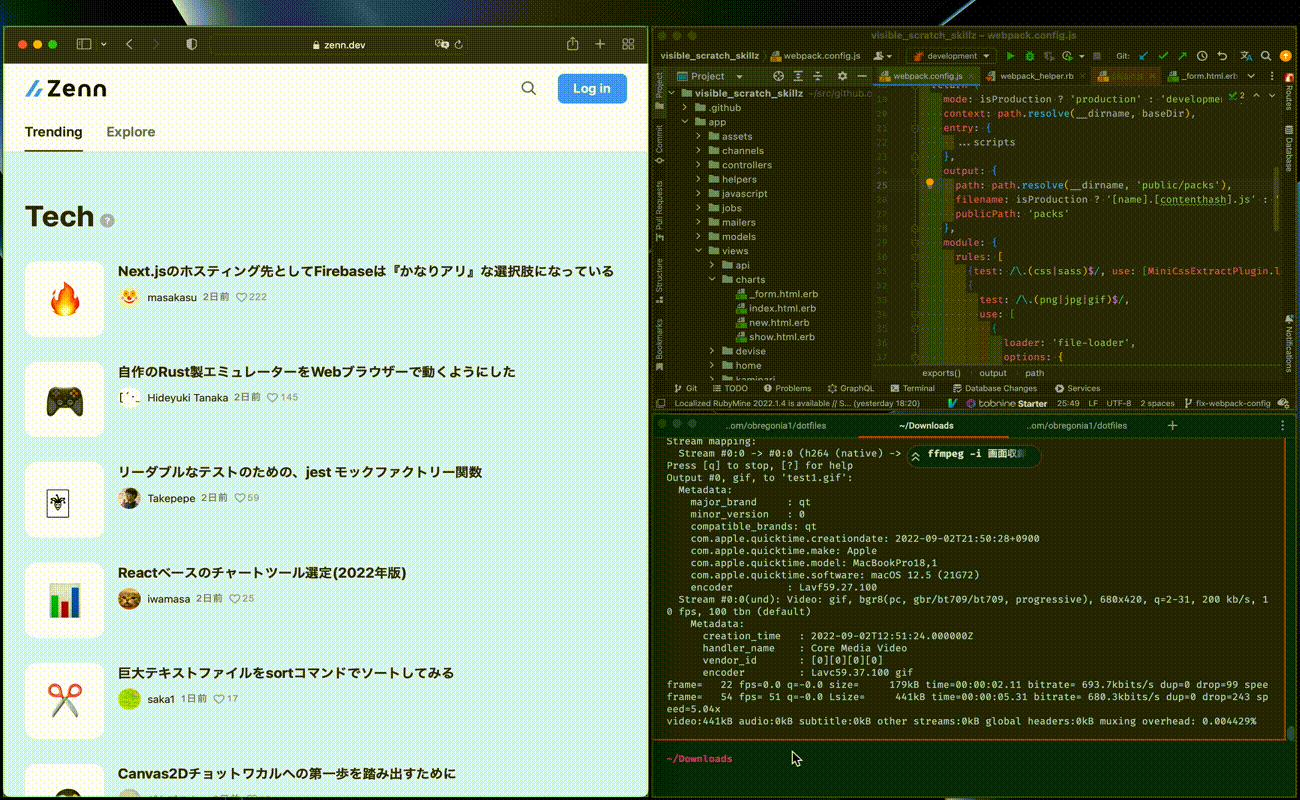
Task: Click the help icon next to Tech
Action: pyautogui.click(x=107, y=220)
